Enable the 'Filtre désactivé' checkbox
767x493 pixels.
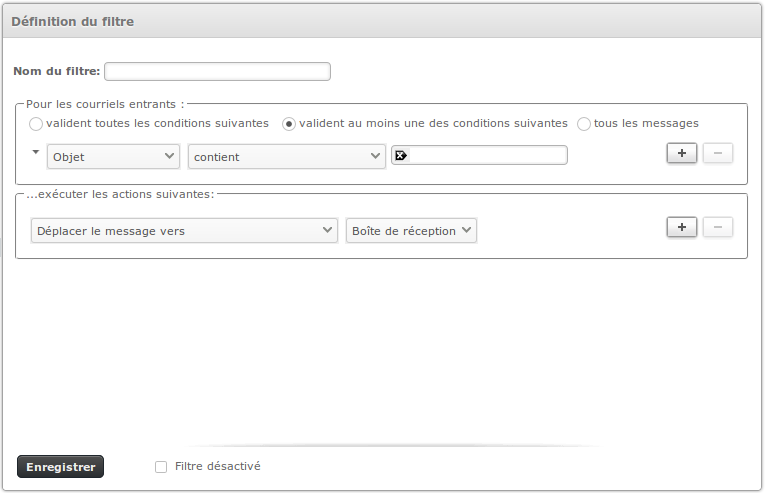point(161,467)
